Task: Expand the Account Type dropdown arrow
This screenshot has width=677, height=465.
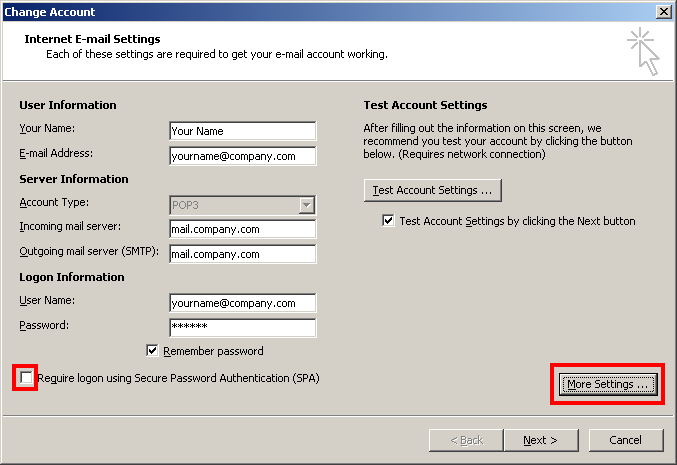Action: coord(307,205)
